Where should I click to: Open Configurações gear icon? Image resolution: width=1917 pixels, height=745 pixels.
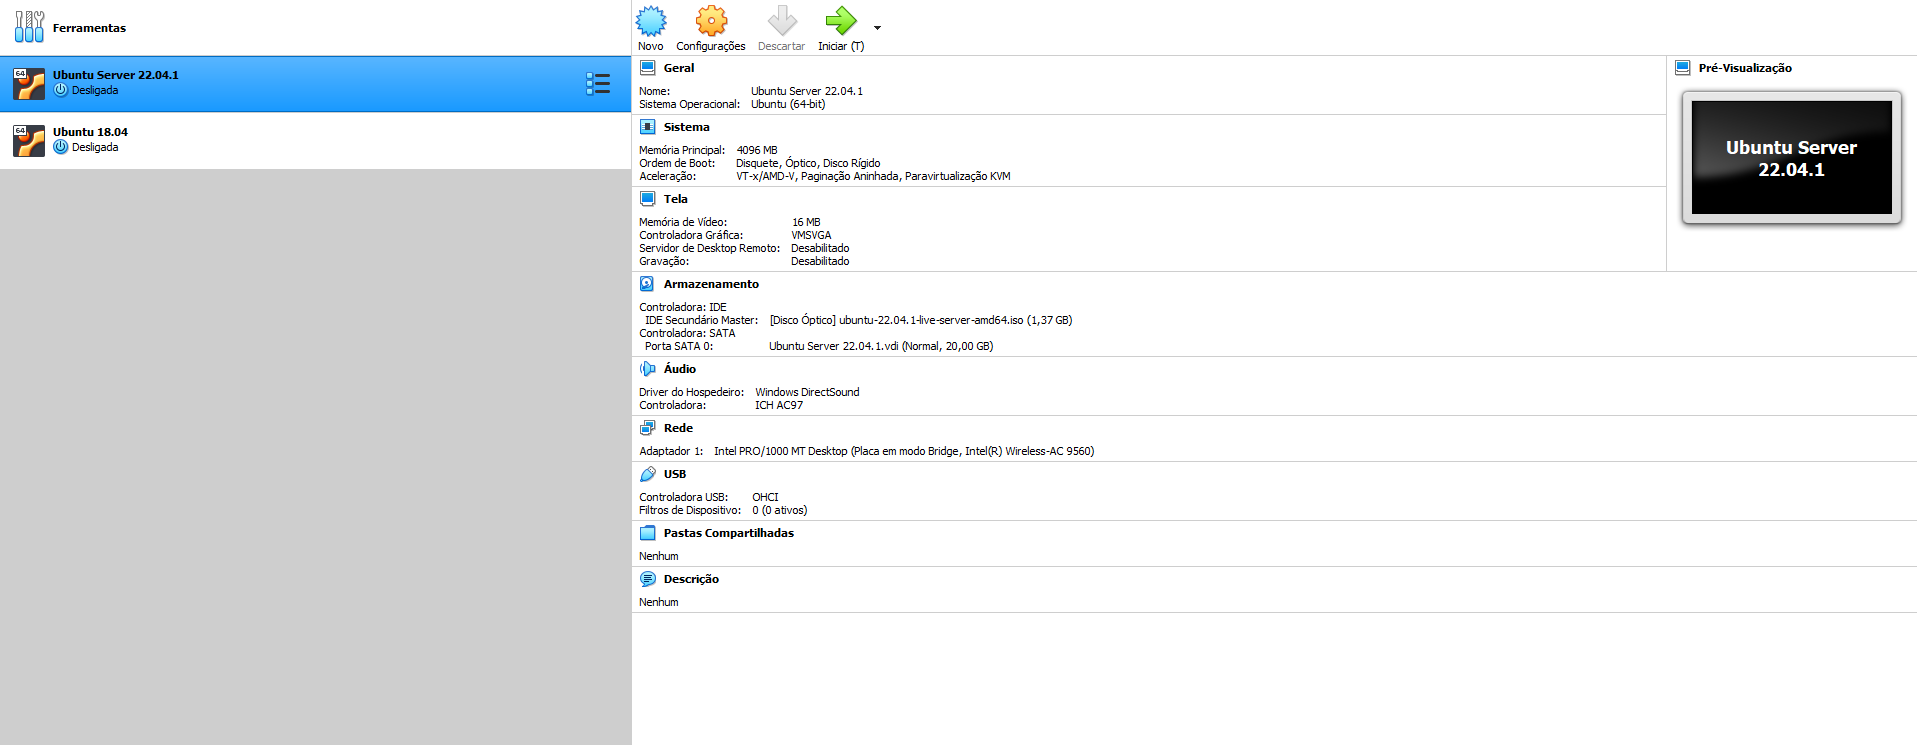pos(711,21)
